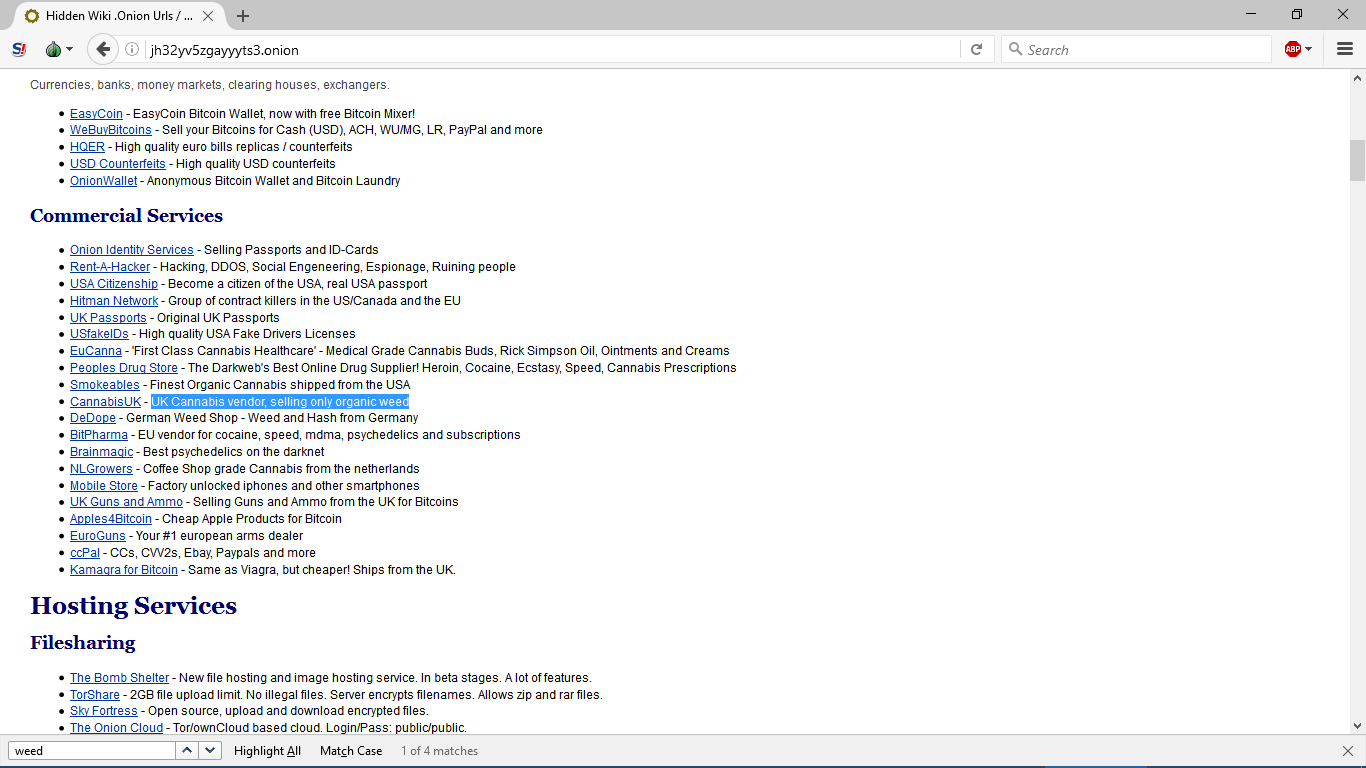Viewport: 1366px width, 768px height.
Task: Toggle Match Case in find bar
Action: 351,751
